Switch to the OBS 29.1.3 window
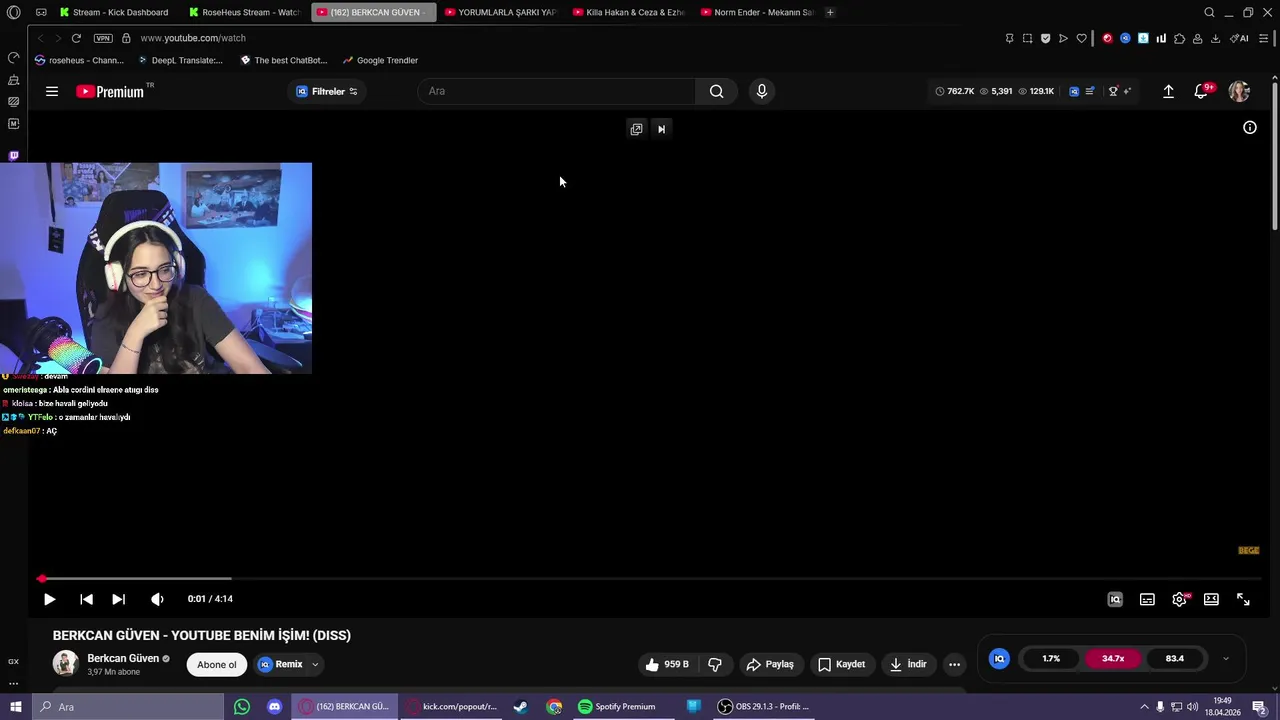The width and height of the screenshot is (1280, 720). 763,707
